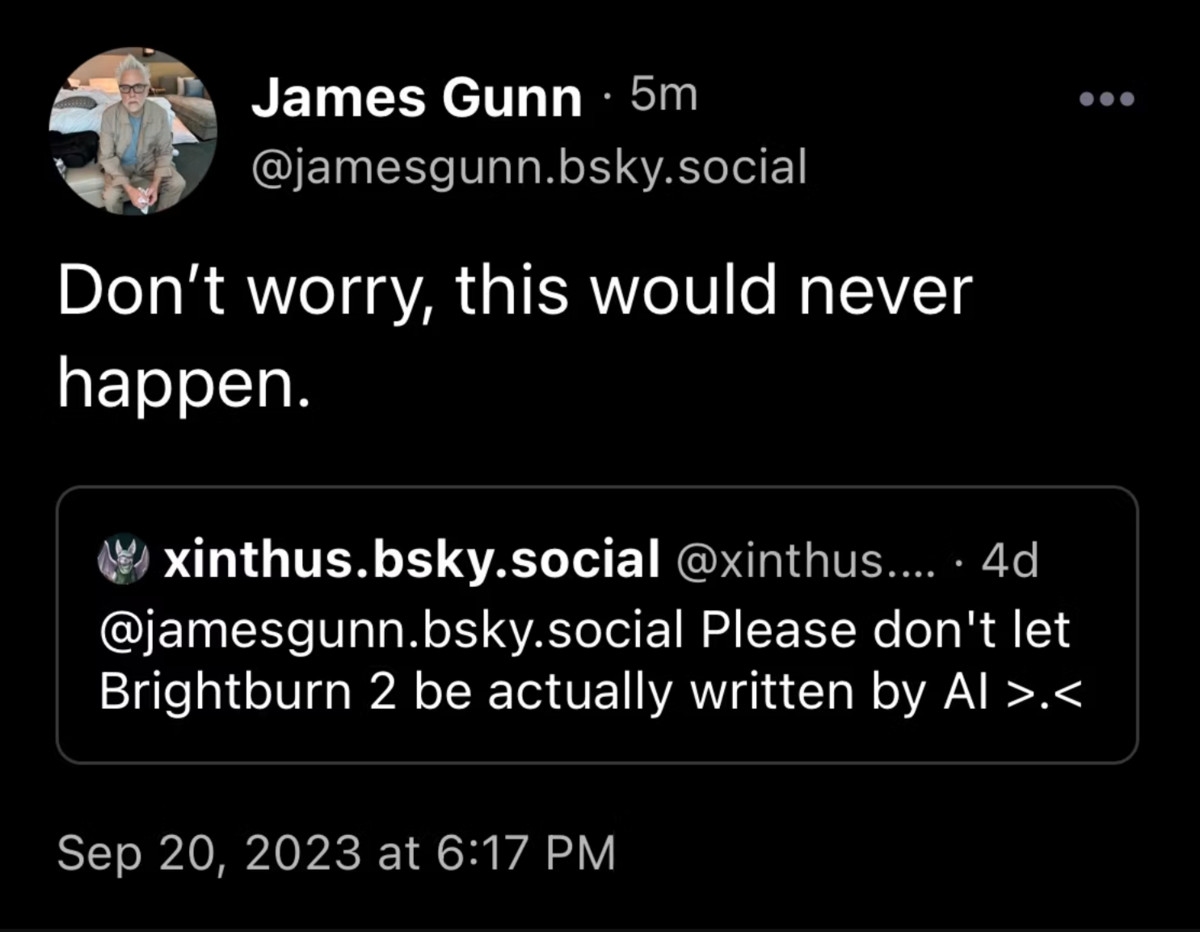Tap the xinthus avatar in quoted post
The height and width of the screenshot is (932, 1200).
(x=123, y=562)
